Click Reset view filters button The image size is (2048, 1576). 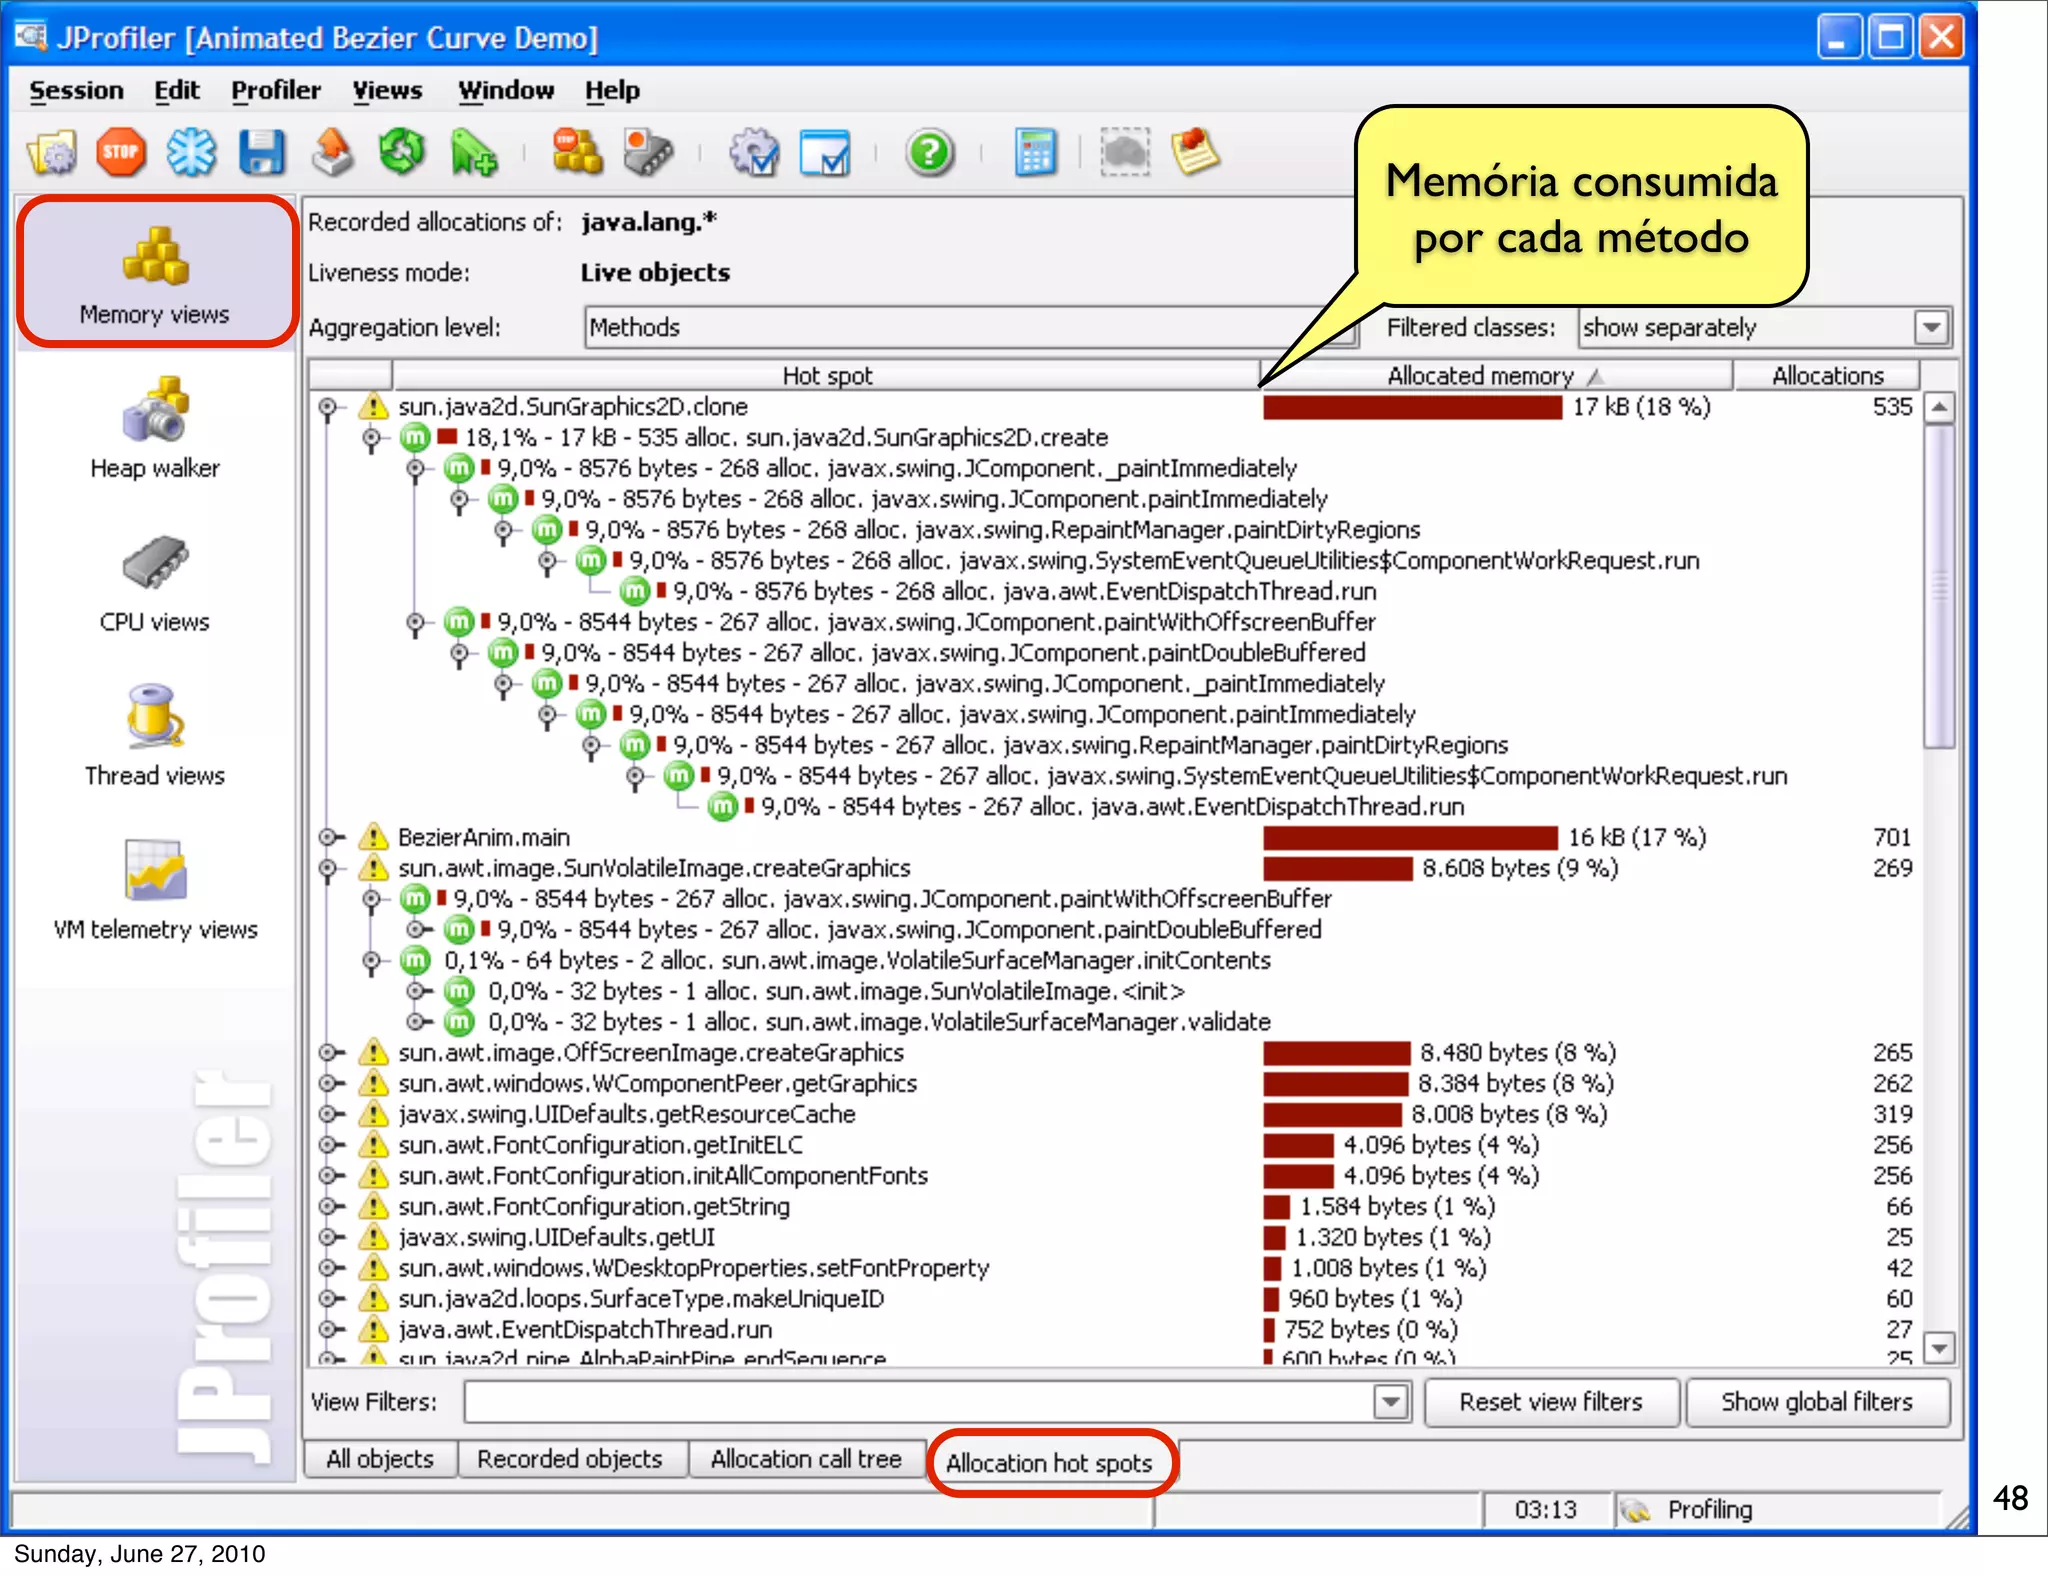click(x=1550, y=1402)
